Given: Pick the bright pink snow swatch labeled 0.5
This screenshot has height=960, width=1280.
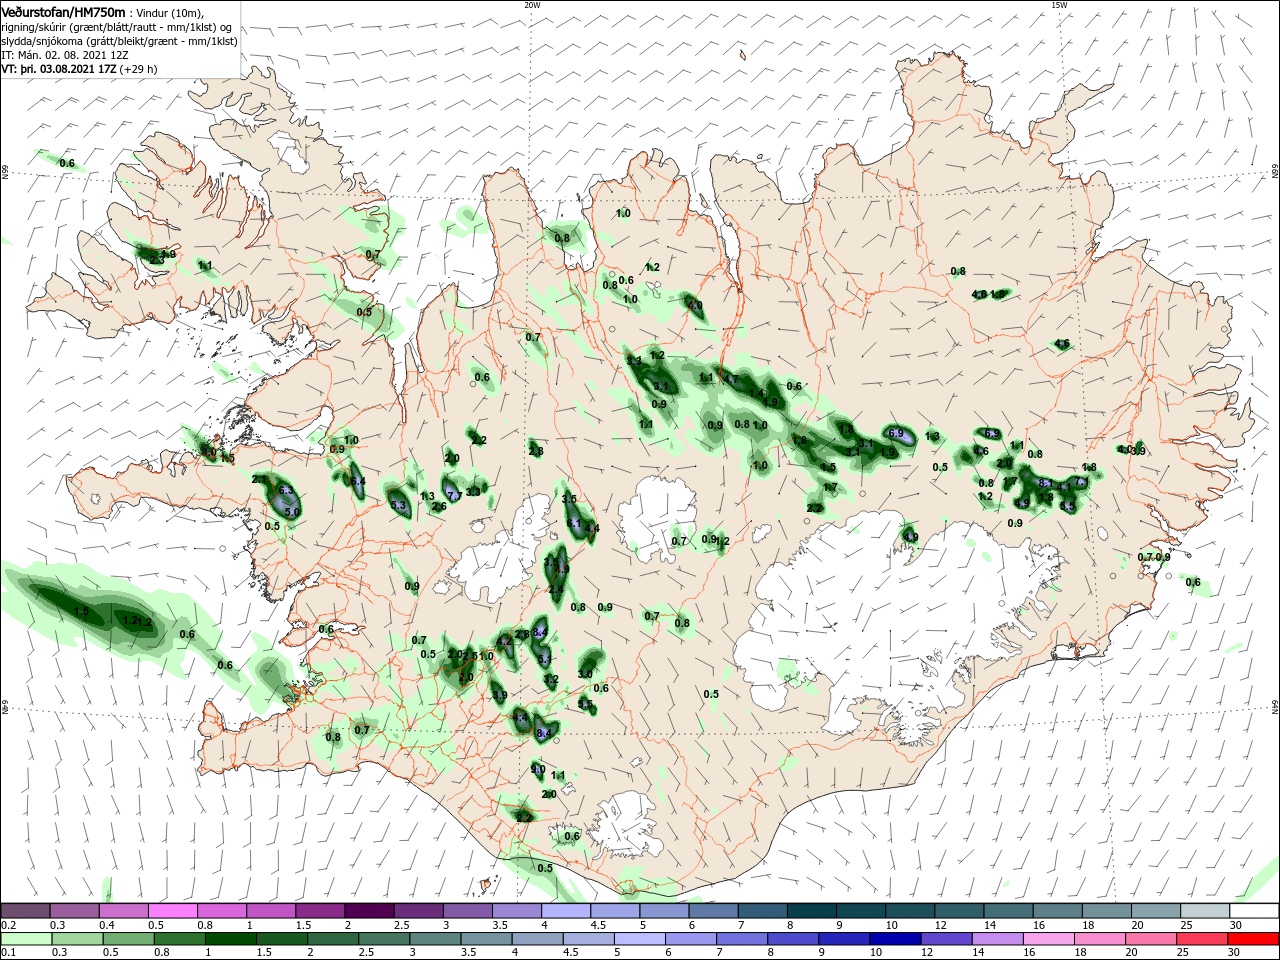Looking at the screenshot, I should coord(174,910).
